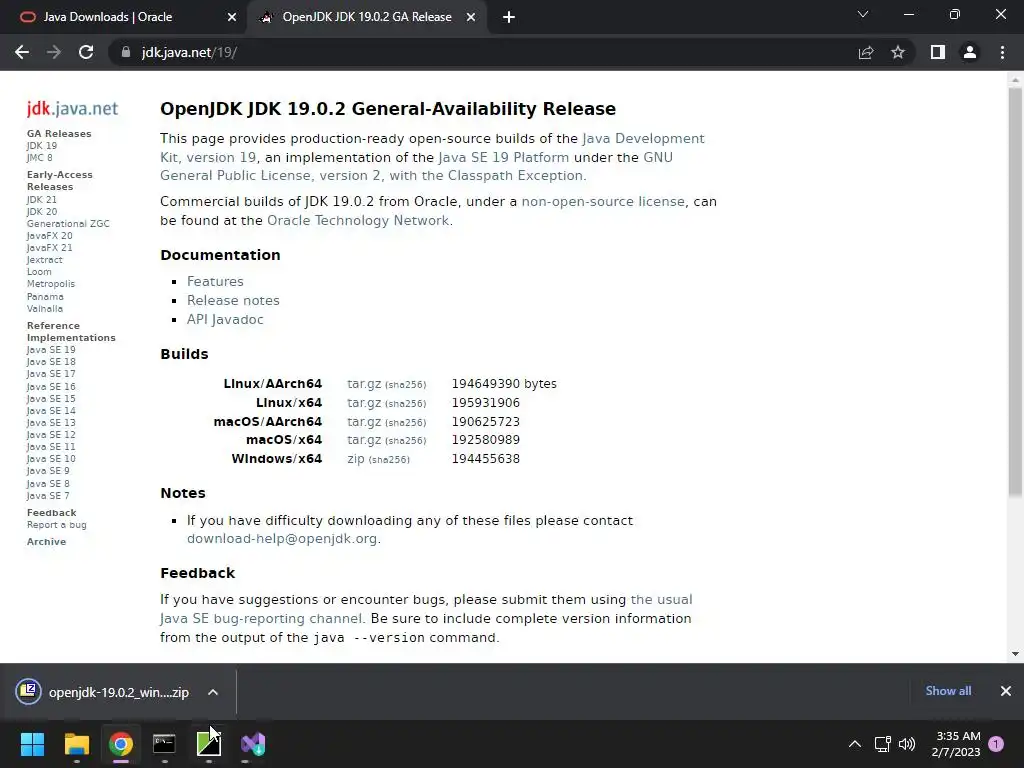Share this page using the share icon

coord(866,52)
